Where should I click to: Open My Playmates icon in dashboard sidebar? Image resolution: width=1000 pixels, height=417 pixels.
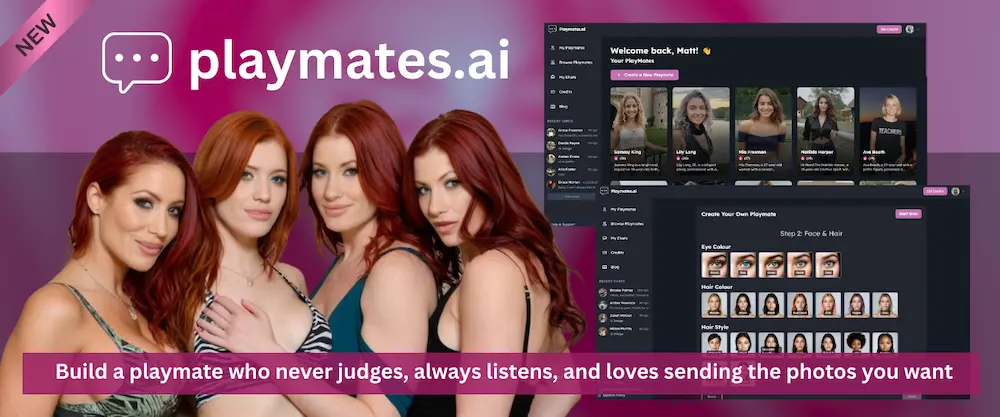pyautogui.click(x=552, y=48)
